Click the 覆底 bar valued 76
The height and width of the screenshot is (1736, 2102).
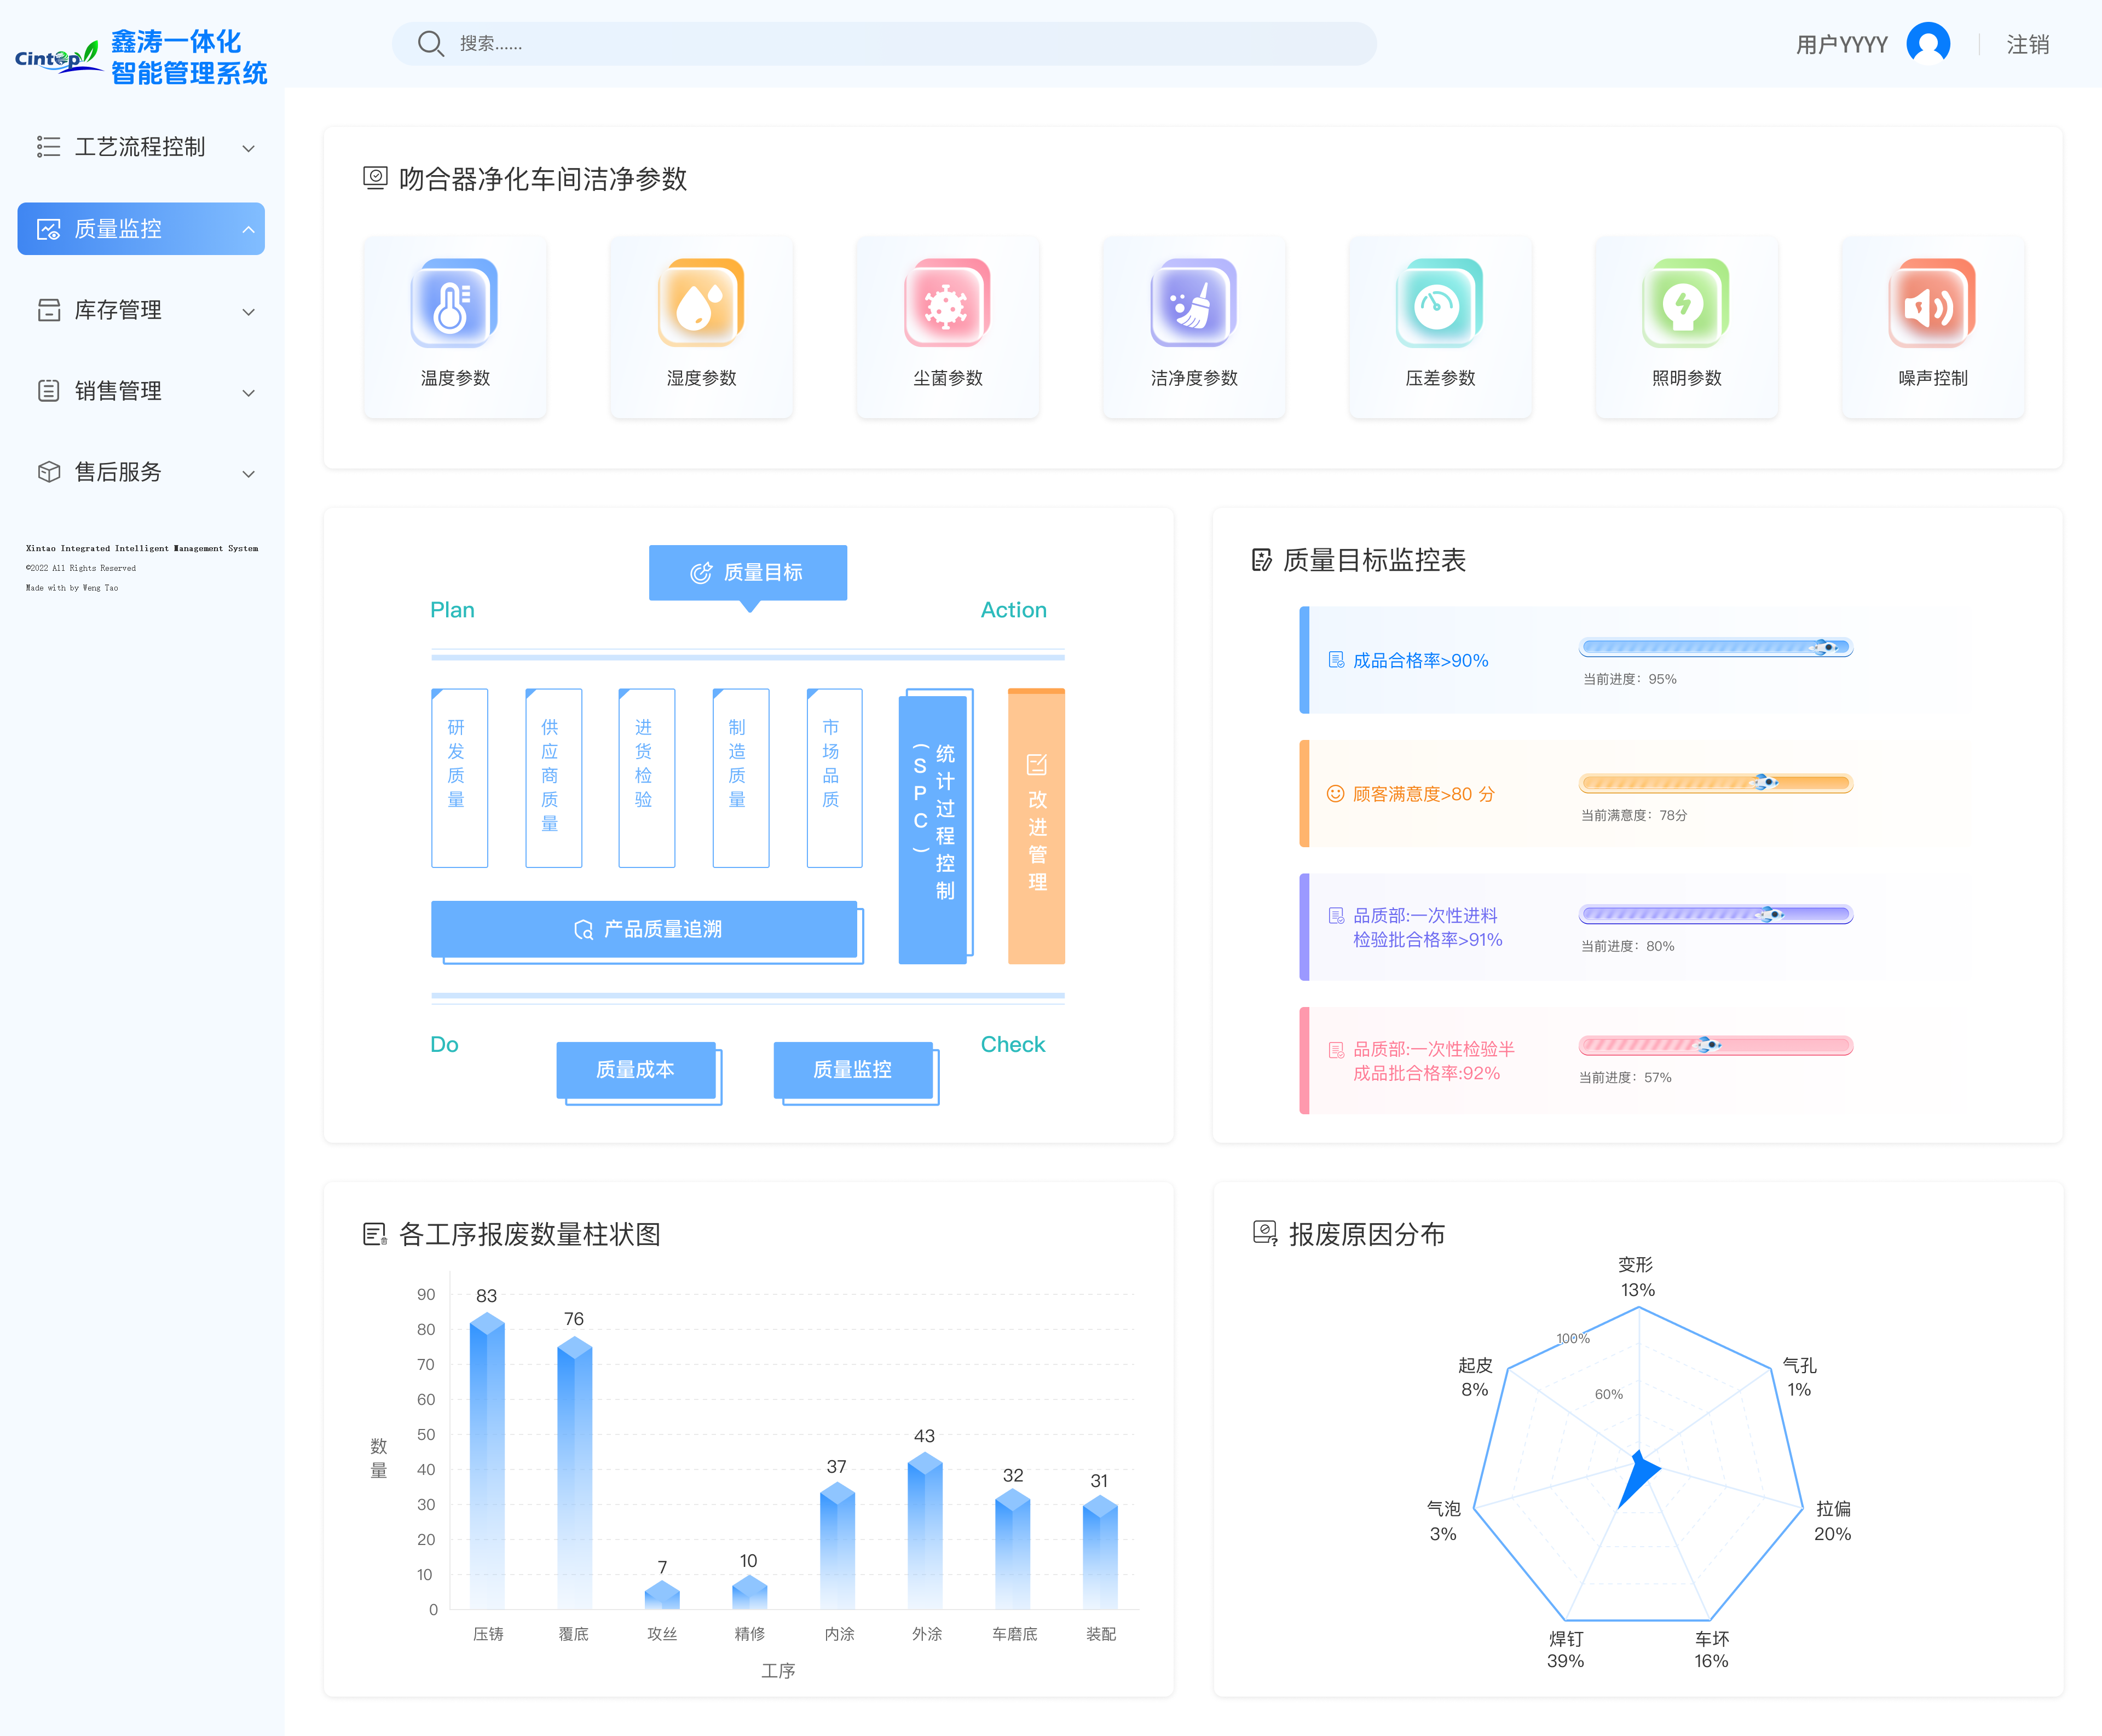click(x=574, y=1473)
